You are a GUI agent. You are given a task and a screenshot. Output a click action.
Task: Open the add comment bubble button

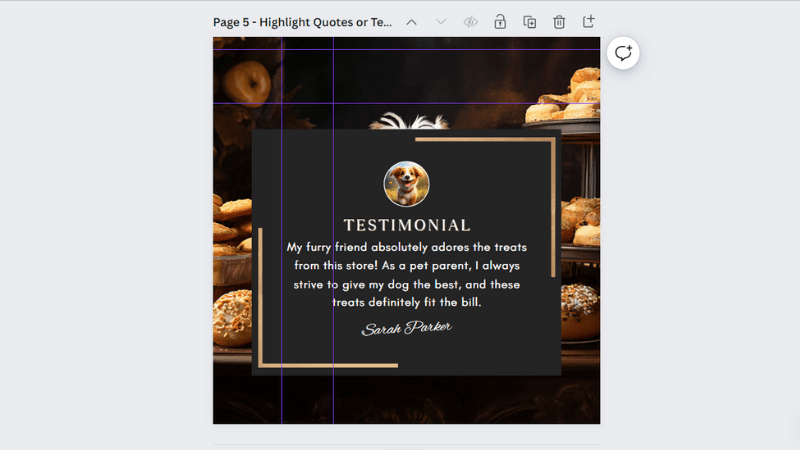623,53
